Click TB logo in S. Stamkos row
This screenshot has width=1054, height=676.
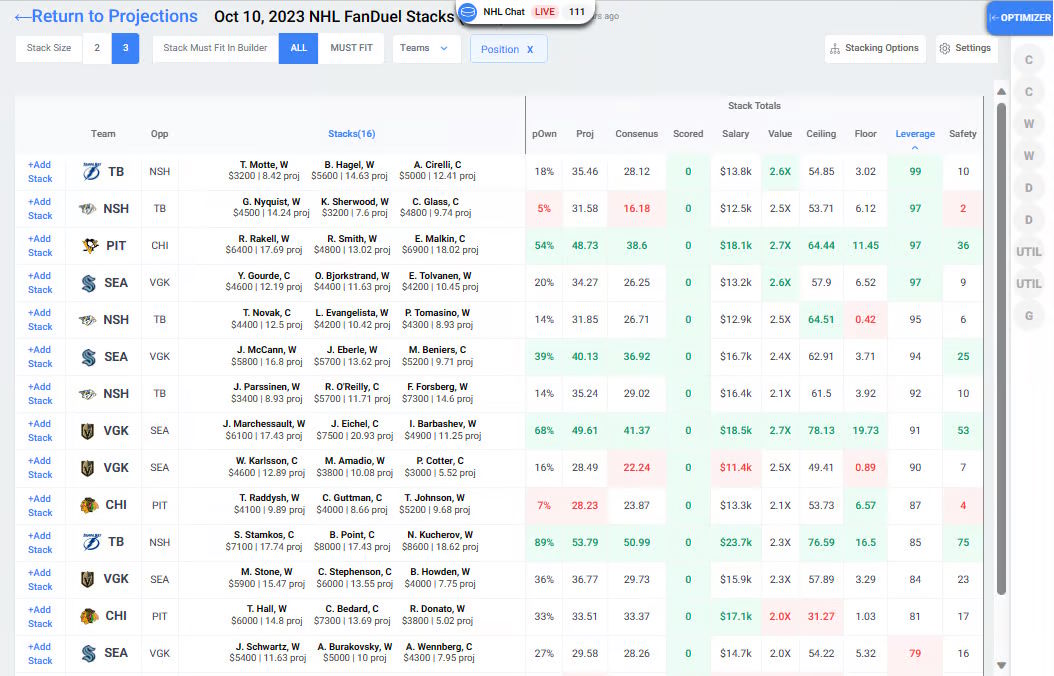tap(91, 542)
